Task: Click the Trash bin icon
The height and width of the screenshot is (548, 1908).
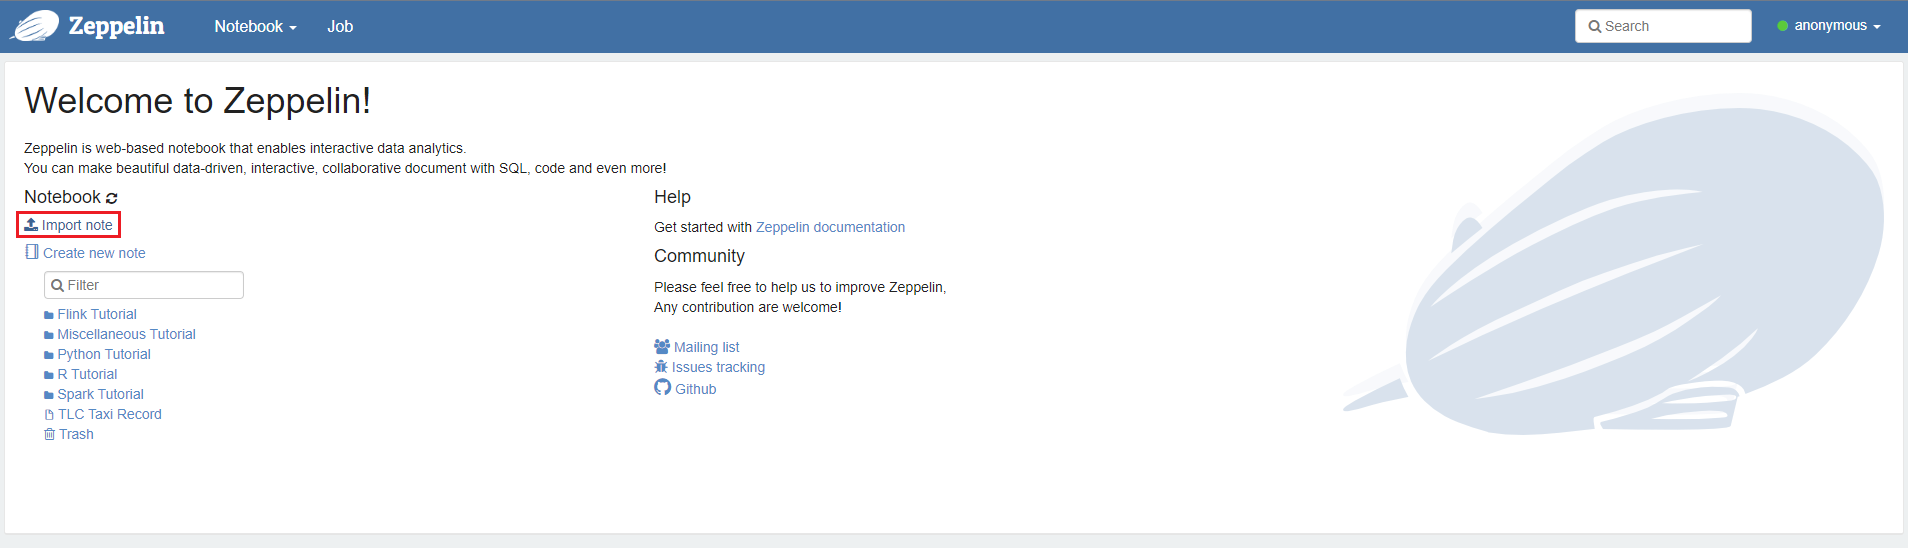Action: pyautogui.click(x=49, y=434)
